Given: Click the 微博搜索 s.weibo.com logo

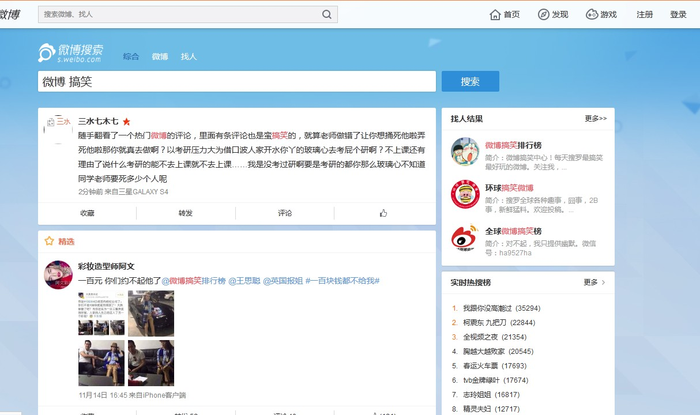Looking at the screenshot, I should pos(71,53).
